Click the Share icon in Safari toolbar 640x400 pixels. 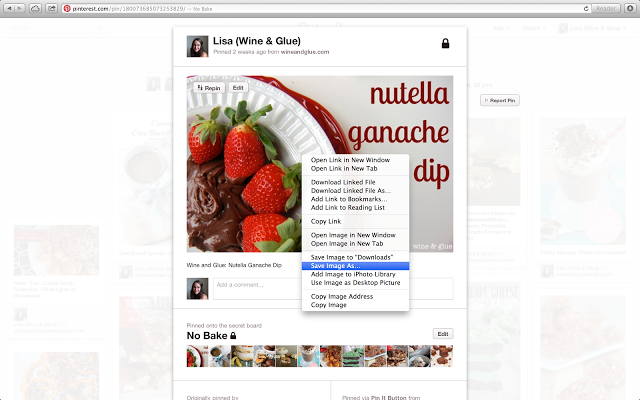coord(51,8)
